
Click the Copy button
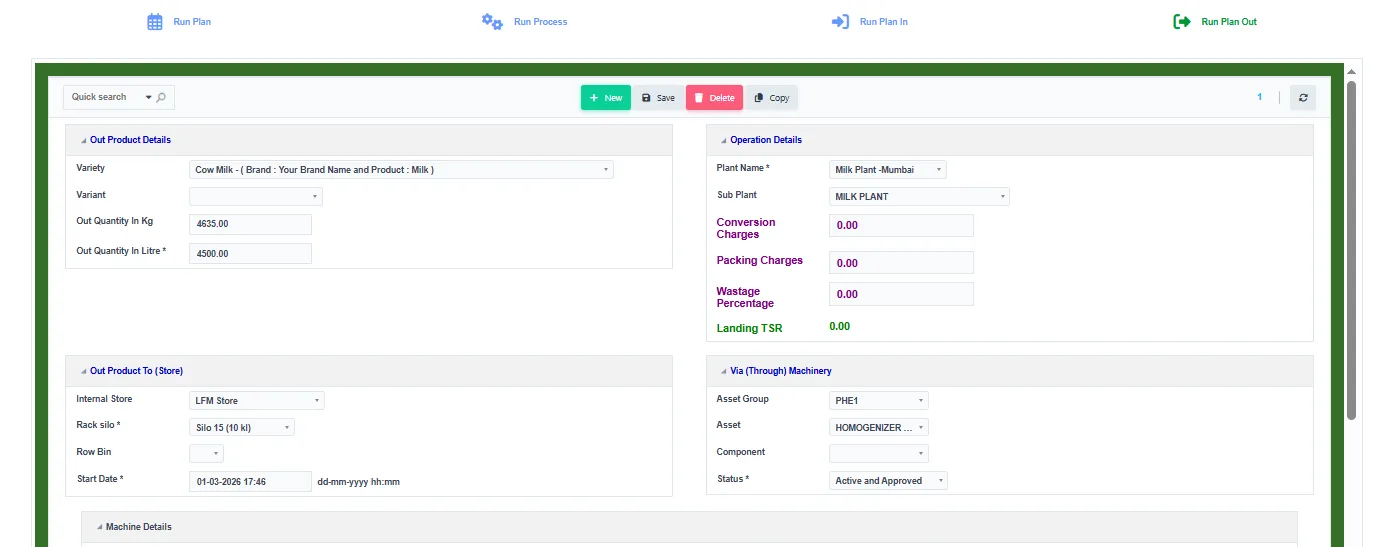pos(772,98)
